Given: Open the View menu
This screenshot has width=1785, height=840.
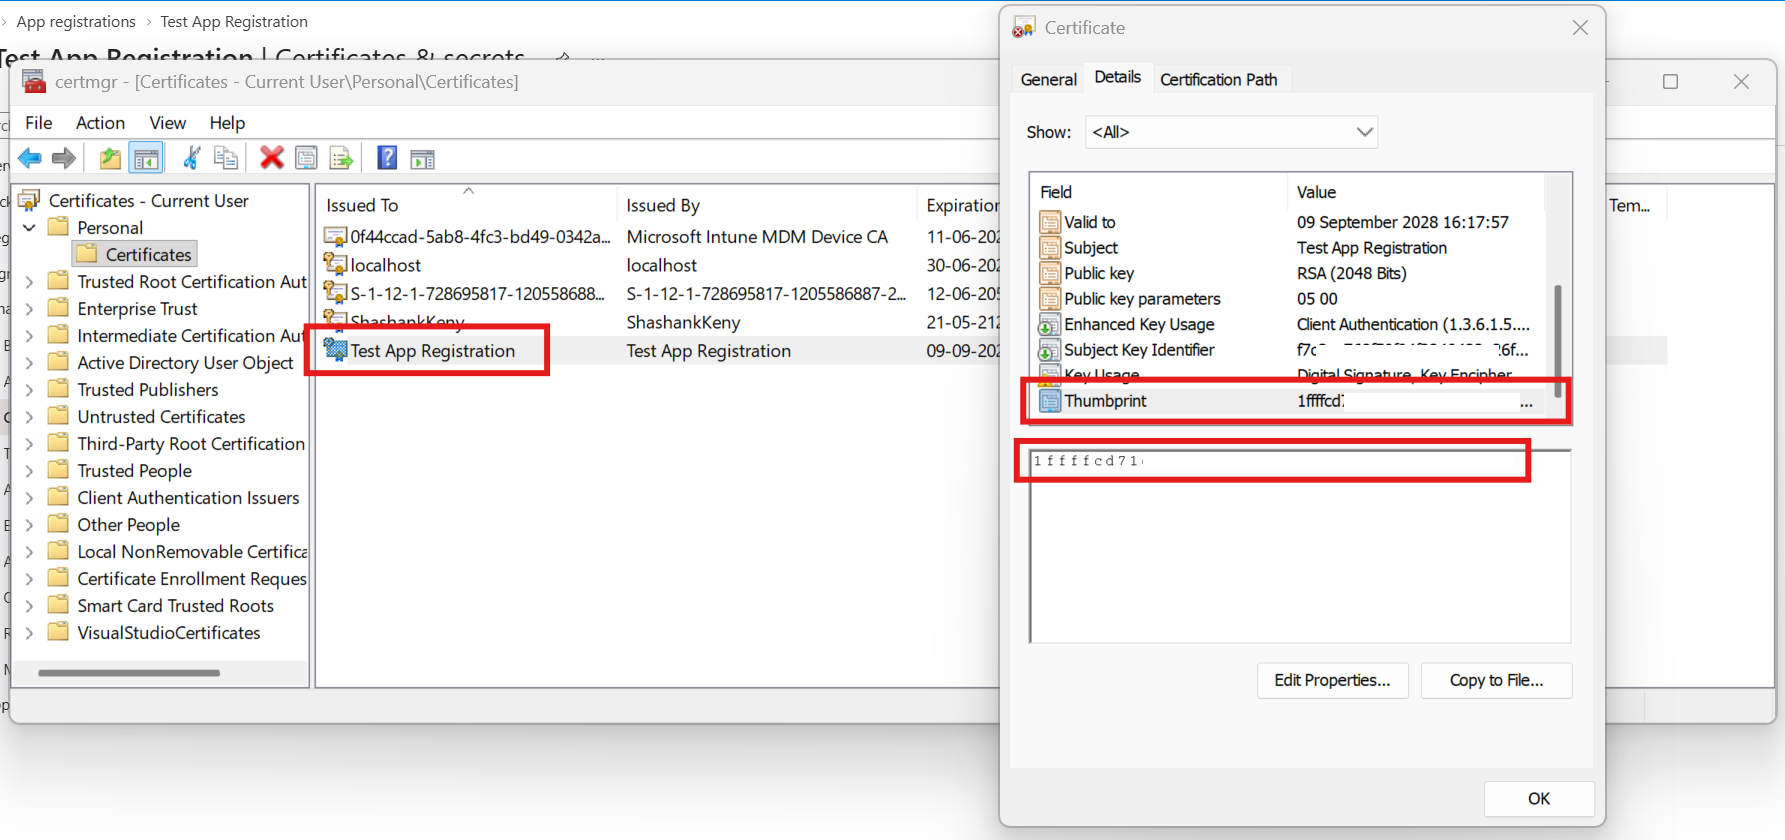Looking at the screenshot, I should tap(167, 123).
